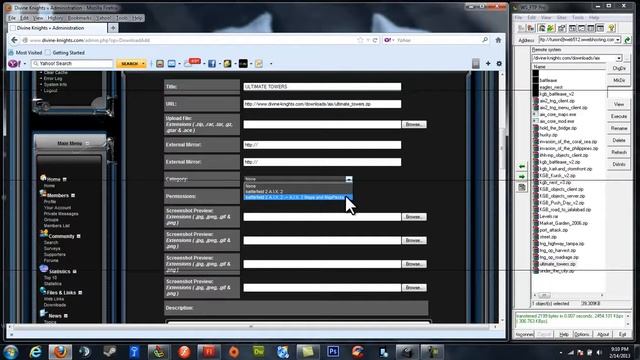This screenshot has width=640, height=360.
Task: Click the MkDir button in WS_FTP
Action: pyautogui.click(x=619, y=80)
